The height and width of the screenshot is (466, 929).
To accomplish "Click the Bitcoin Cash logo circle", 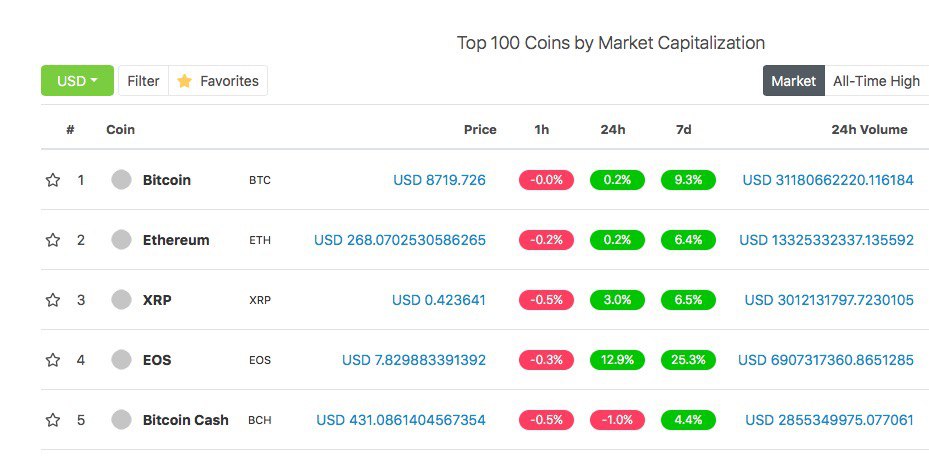I will click(121, 419).
